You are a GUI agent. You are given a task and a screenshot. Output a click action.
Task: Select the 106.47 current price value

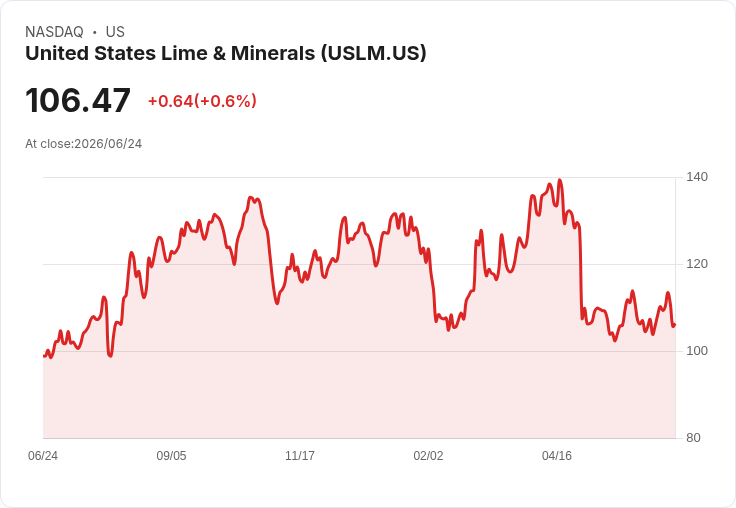pyautogui.click(x=78, y=100)
